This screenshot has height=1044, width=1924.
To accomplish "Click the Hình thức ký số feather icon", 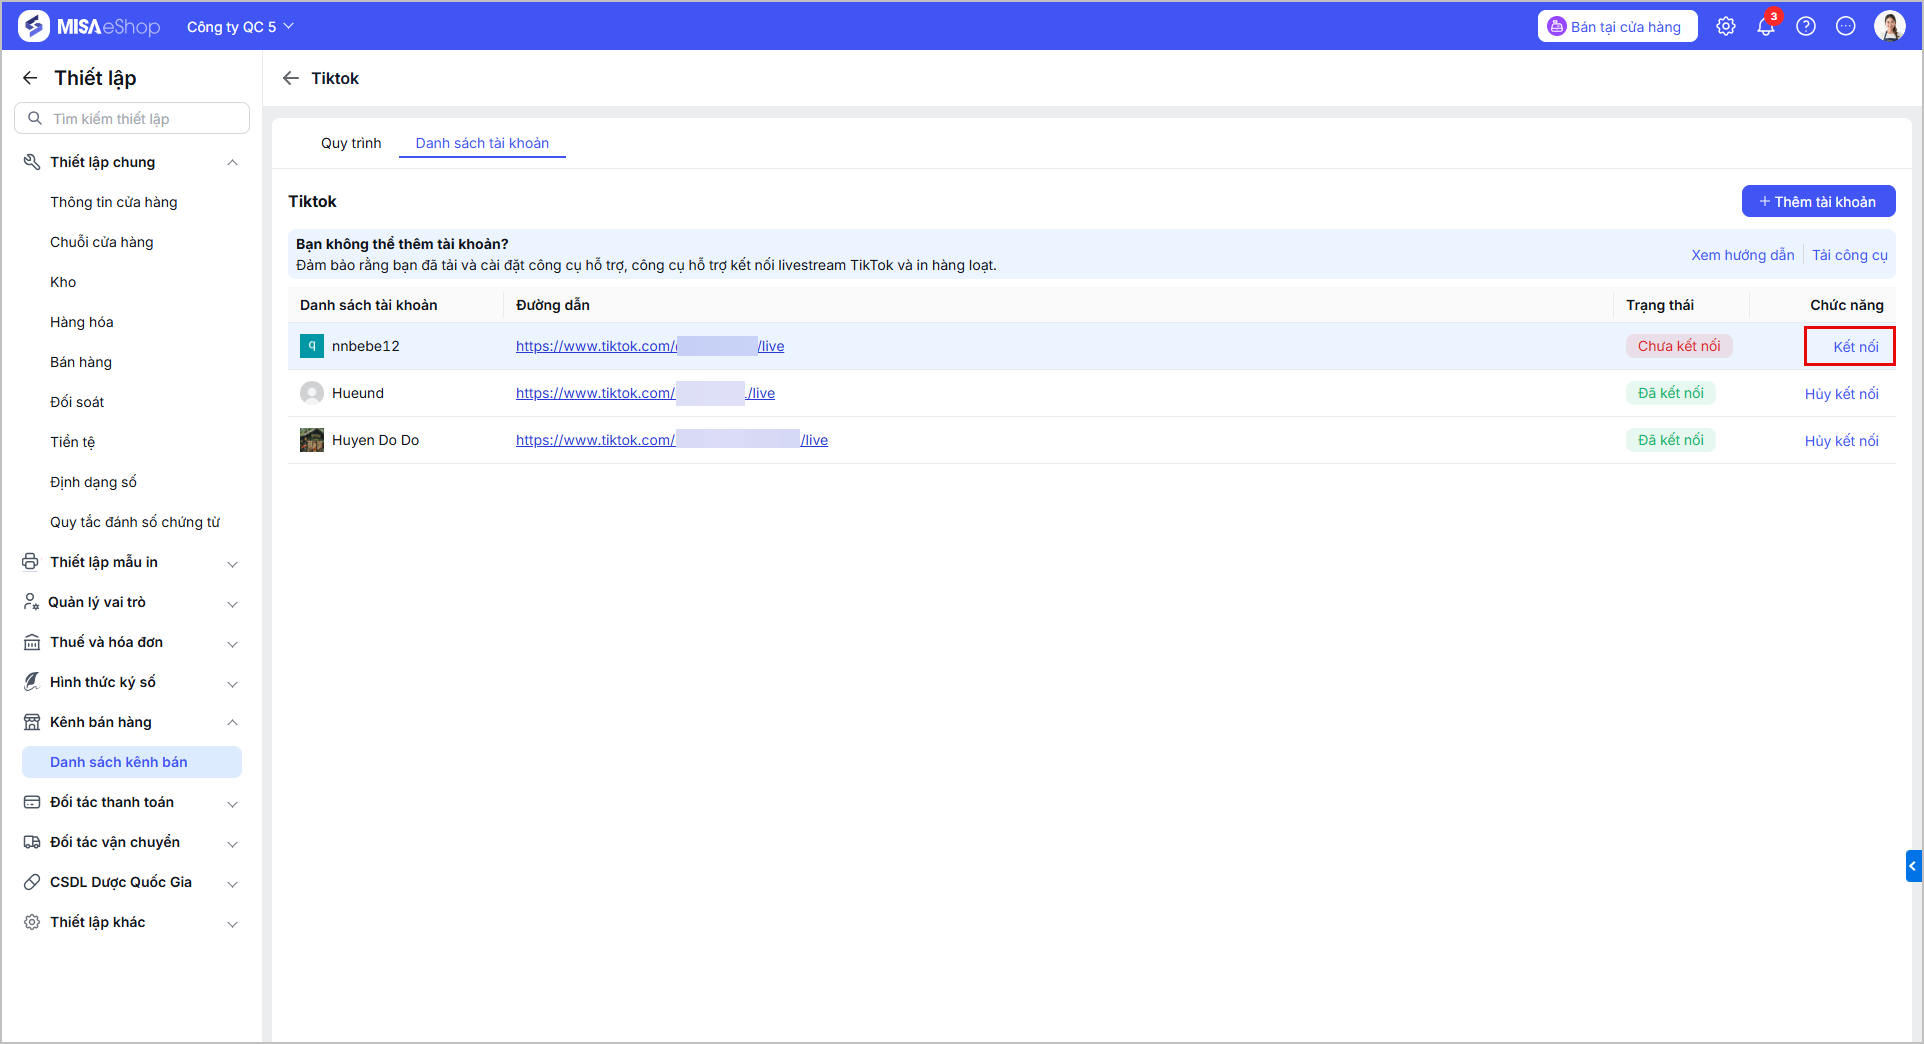I will (32, 682).
